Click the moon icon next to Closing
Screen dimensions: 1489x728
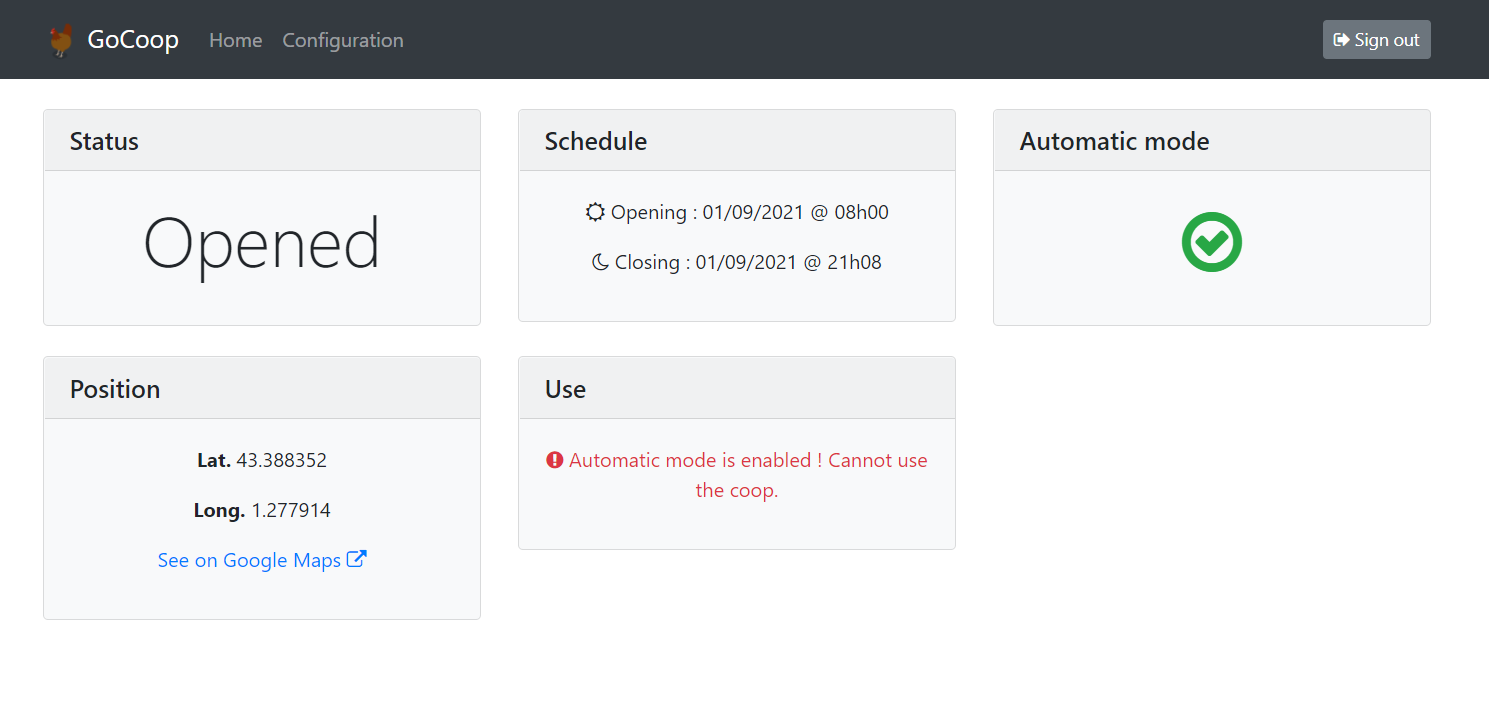tap(600, 262)
